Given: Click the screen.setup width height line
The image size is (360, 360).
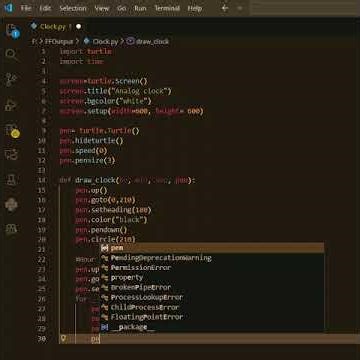Looking at the screenshot, I should 131,111.
